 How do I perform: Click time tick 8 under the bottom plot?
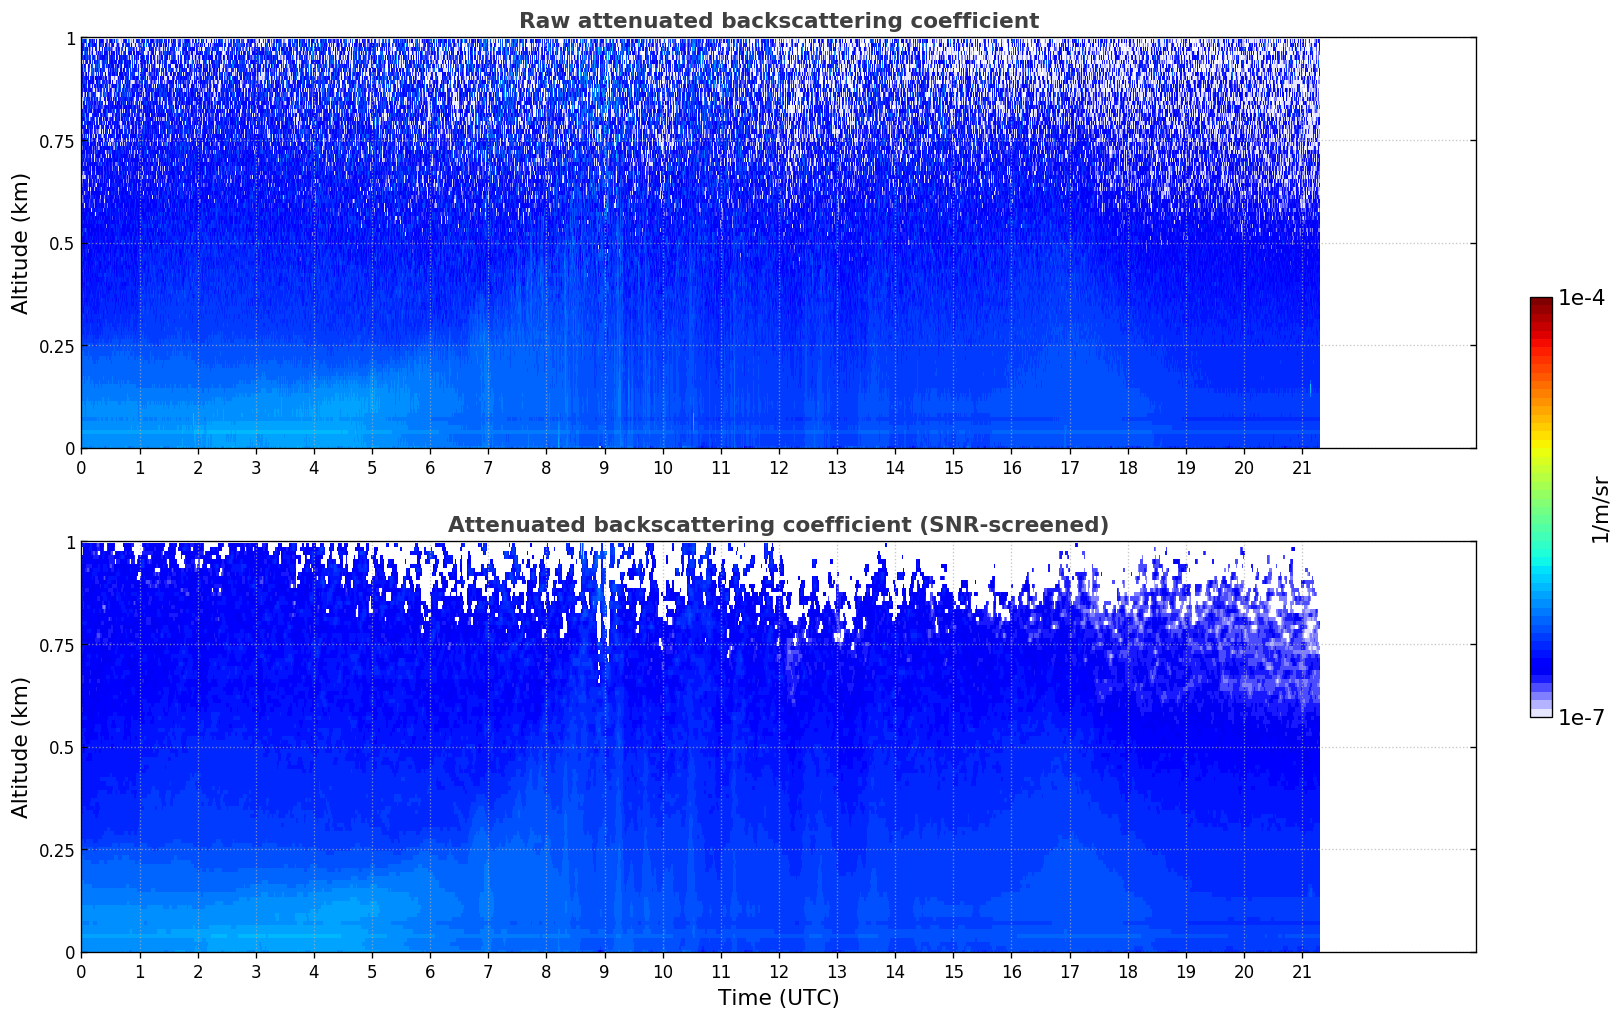[x=546, y=971]
